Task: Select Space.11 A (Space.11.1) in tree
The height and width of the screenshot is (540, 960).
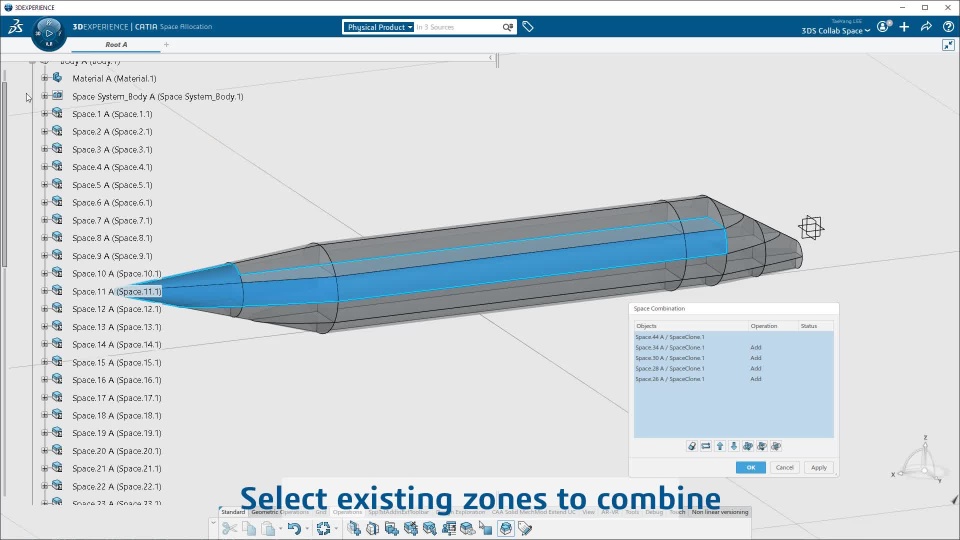Action: (x=117, y=291)
